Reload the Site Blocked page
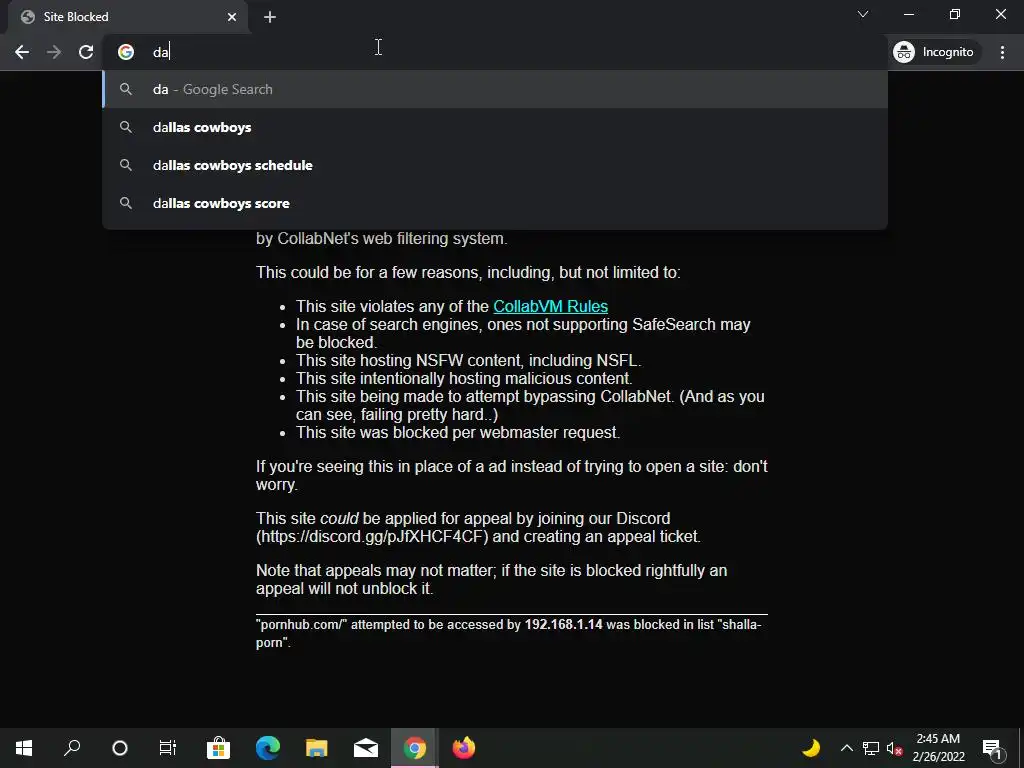Viewport: 1024px width, 768px height. pos(86,52)
